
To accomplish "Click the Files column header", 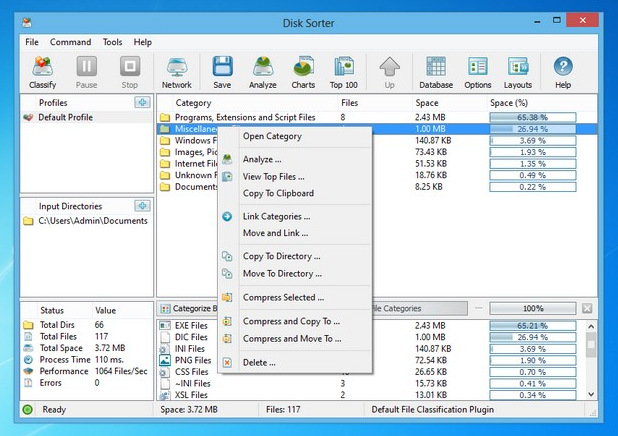I will [x=350, y=103].
